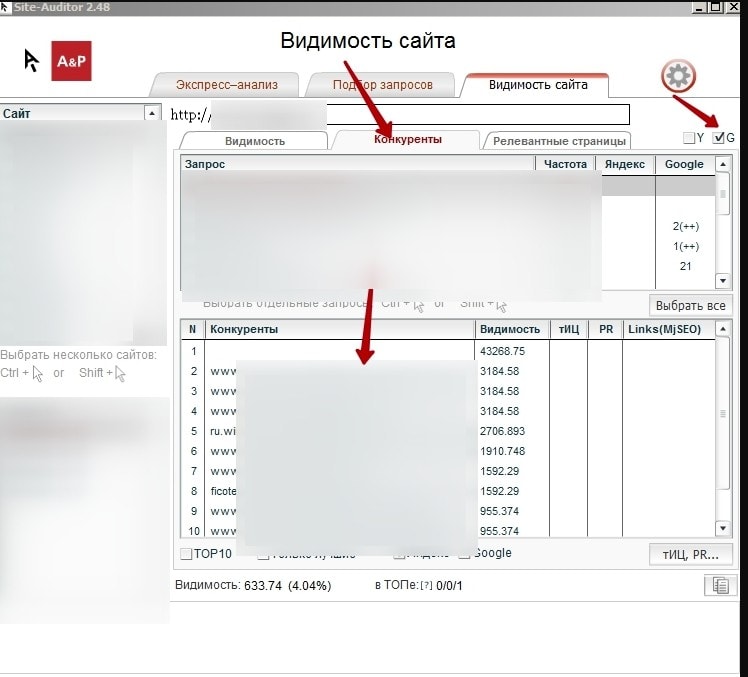Click the N column header
748x677 pixels.
(193, 329)
